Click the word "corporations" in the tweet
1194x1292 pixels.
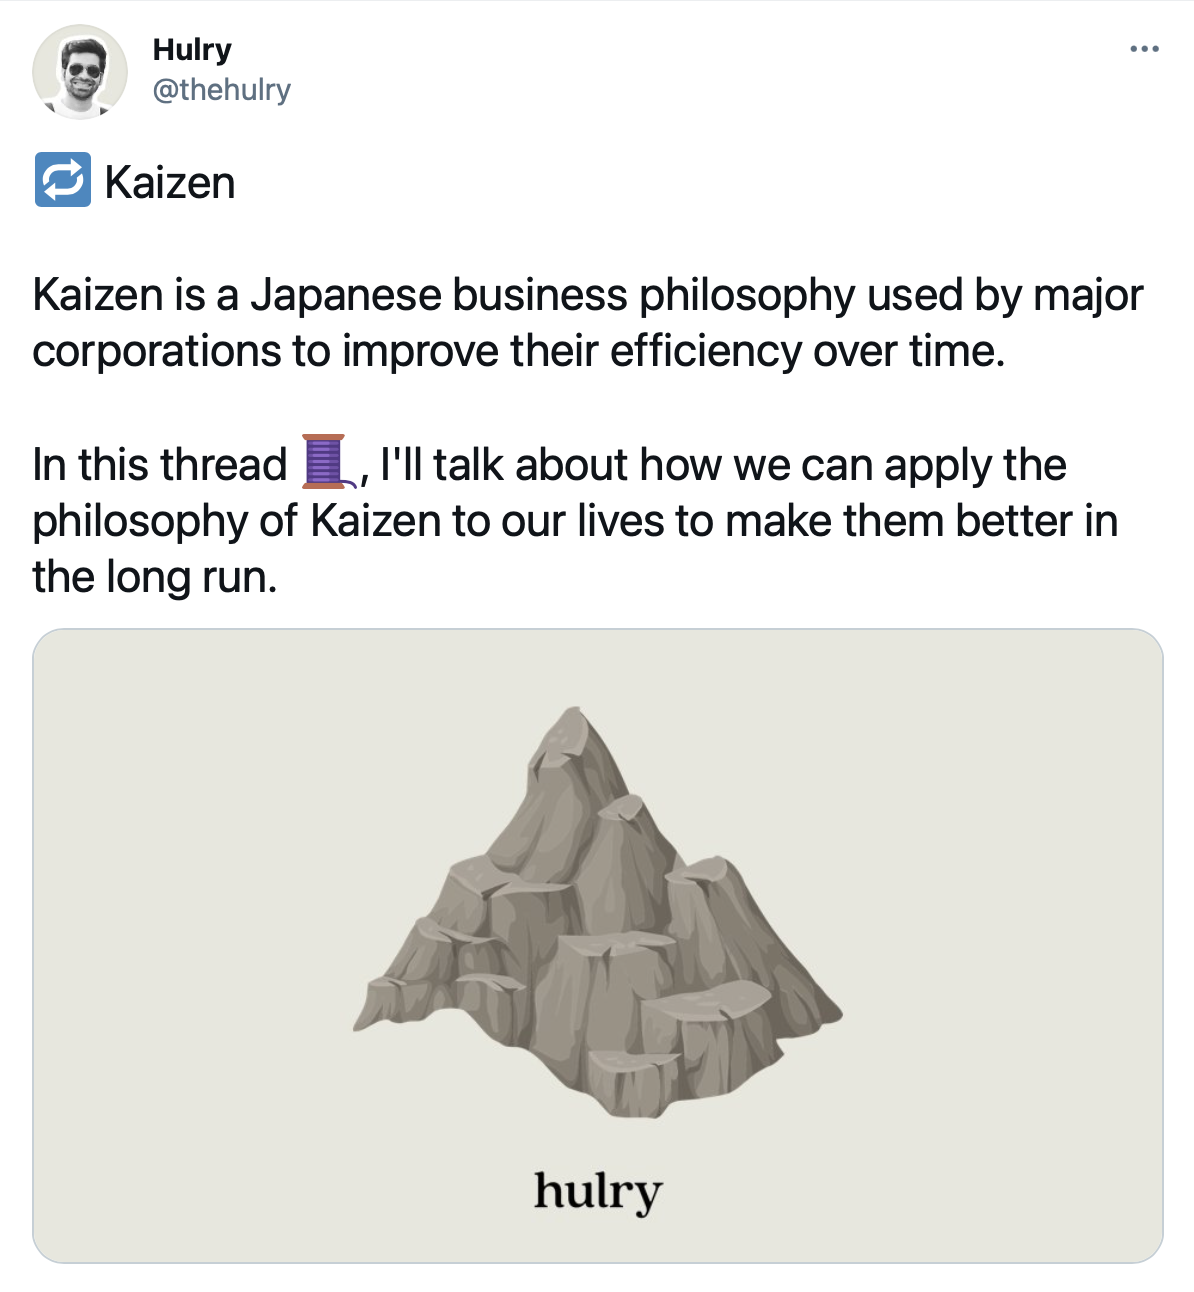(156, 351)
